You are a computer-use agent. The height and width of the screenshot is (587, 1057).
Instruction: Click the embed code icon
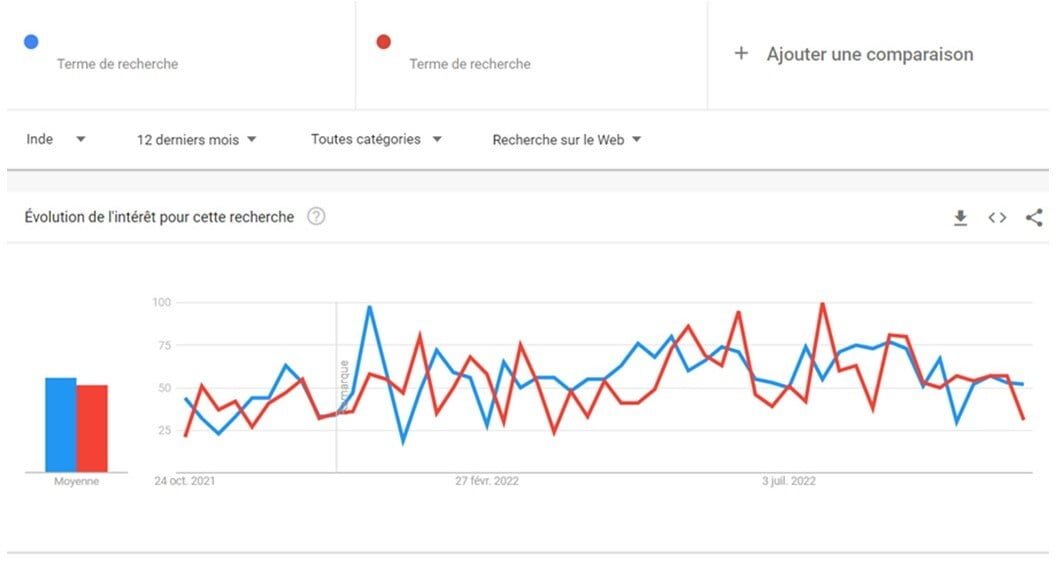997,218
